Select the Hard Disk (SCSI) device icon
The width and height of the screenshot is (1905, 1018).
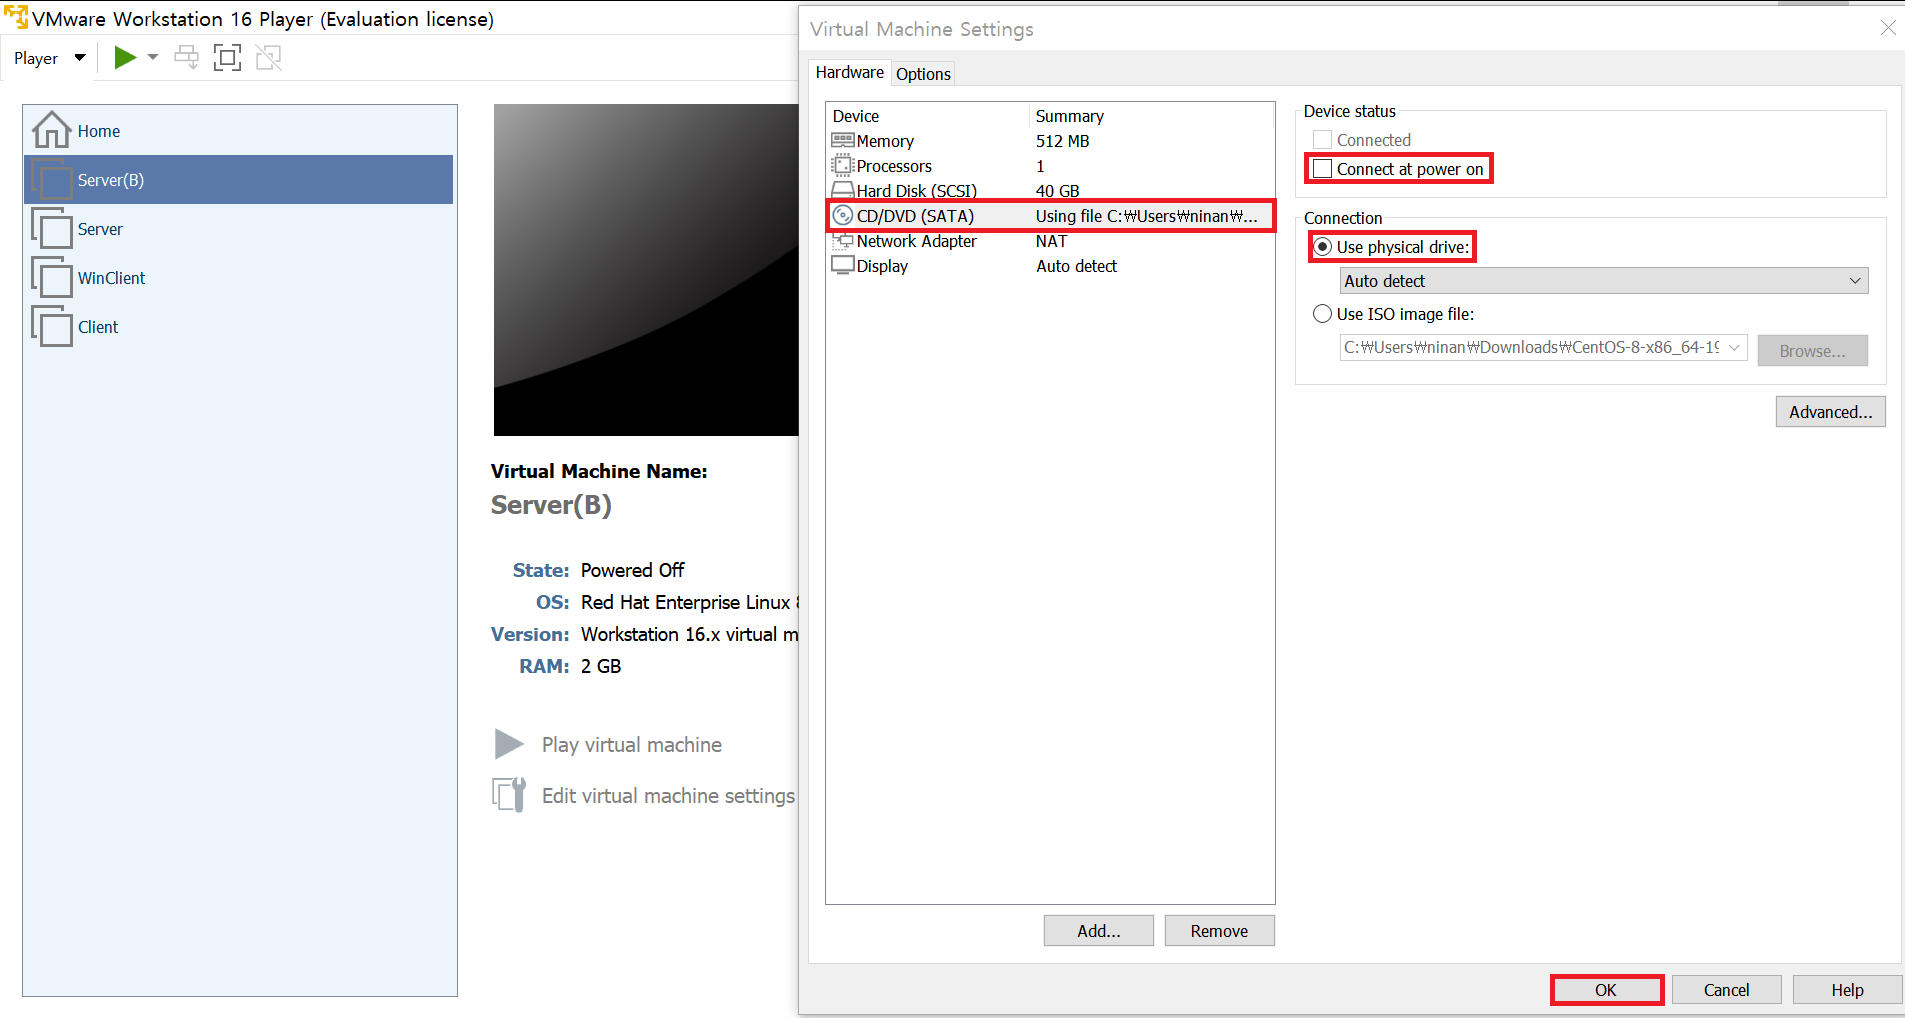click(843, 190)
